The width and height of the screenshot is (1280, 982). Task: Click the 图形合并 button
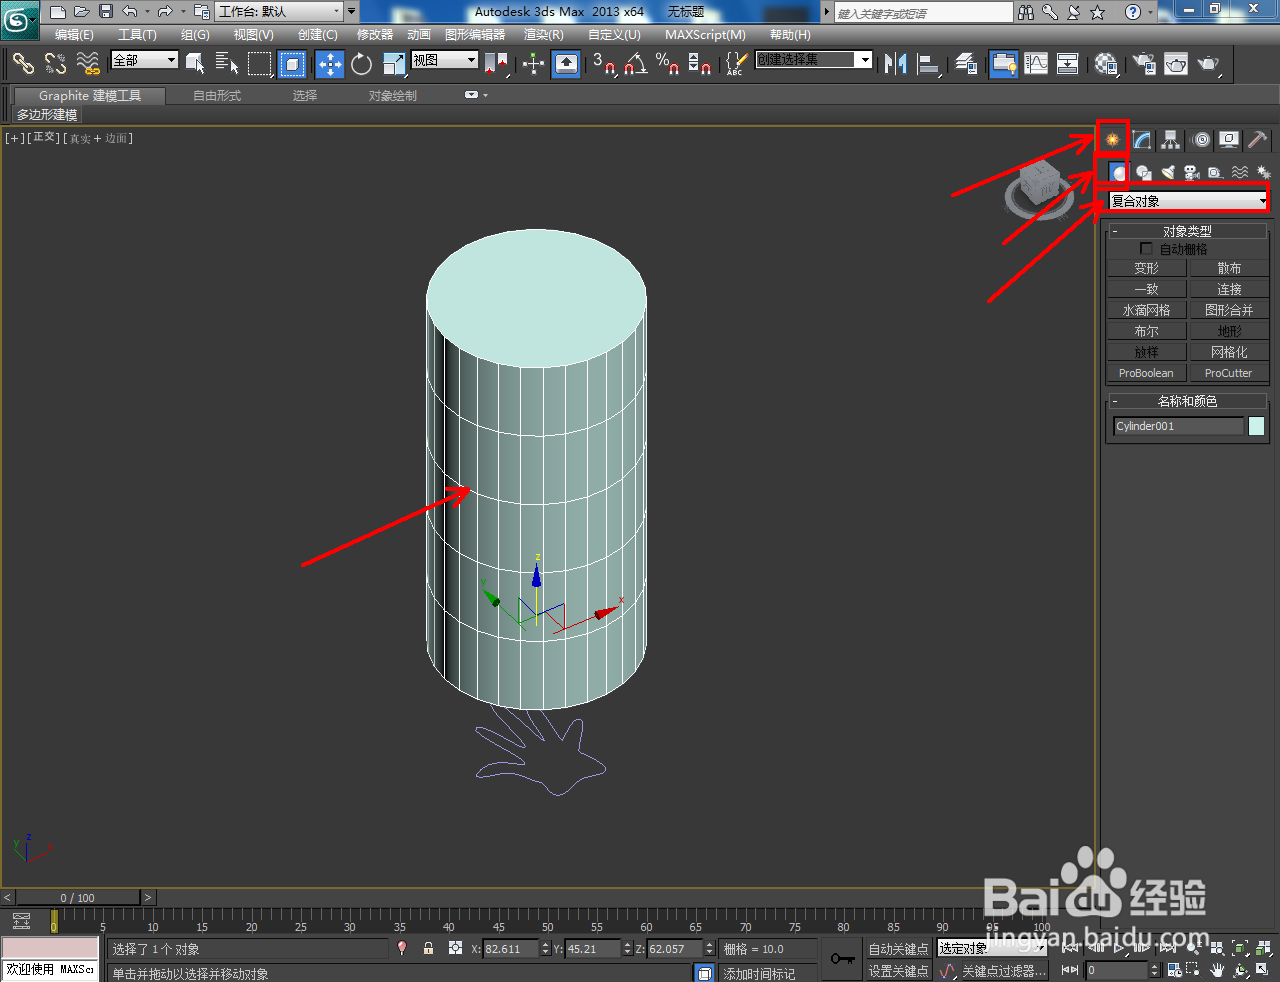(x=1229, y=310)
